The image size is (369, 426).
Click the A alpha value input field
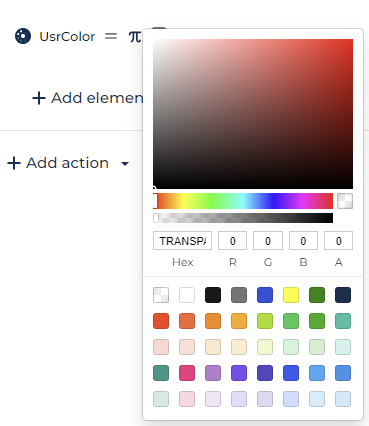click(x=339, y=241)
